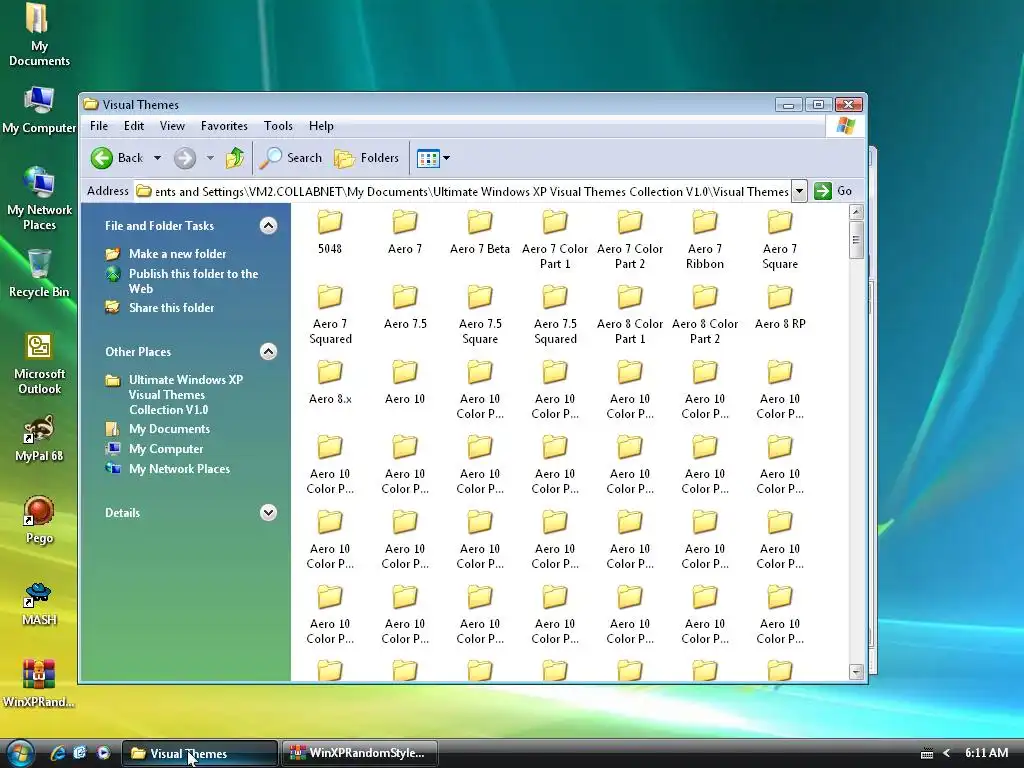Go to My Network Places in Other Places
This screenshot has height=768, width=1024.
click(179, 469)
